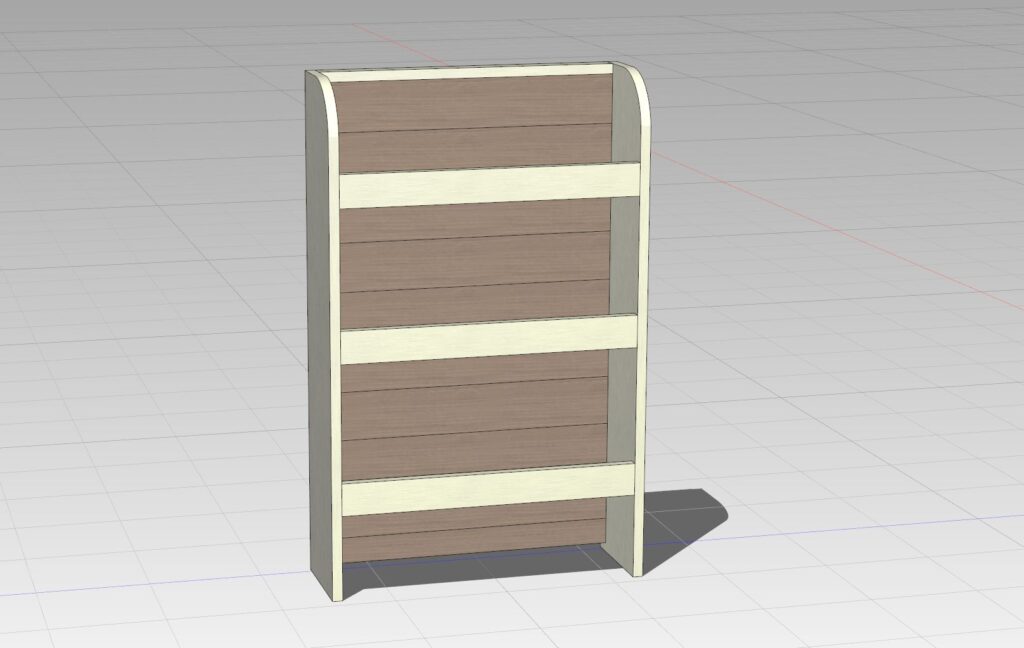Select the bottom foot of left side panel
The image size is (1024, 648).
click(x=335, y=590)
